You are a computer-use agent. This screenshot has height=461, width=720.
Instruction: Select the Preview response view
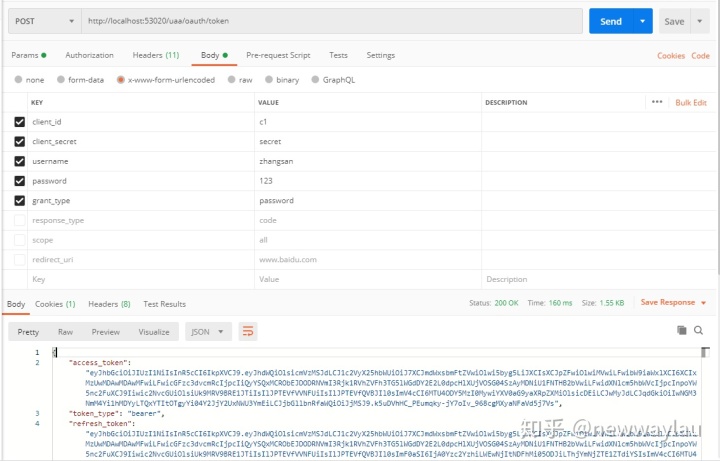pyautogui.click(x=106, y=332)
